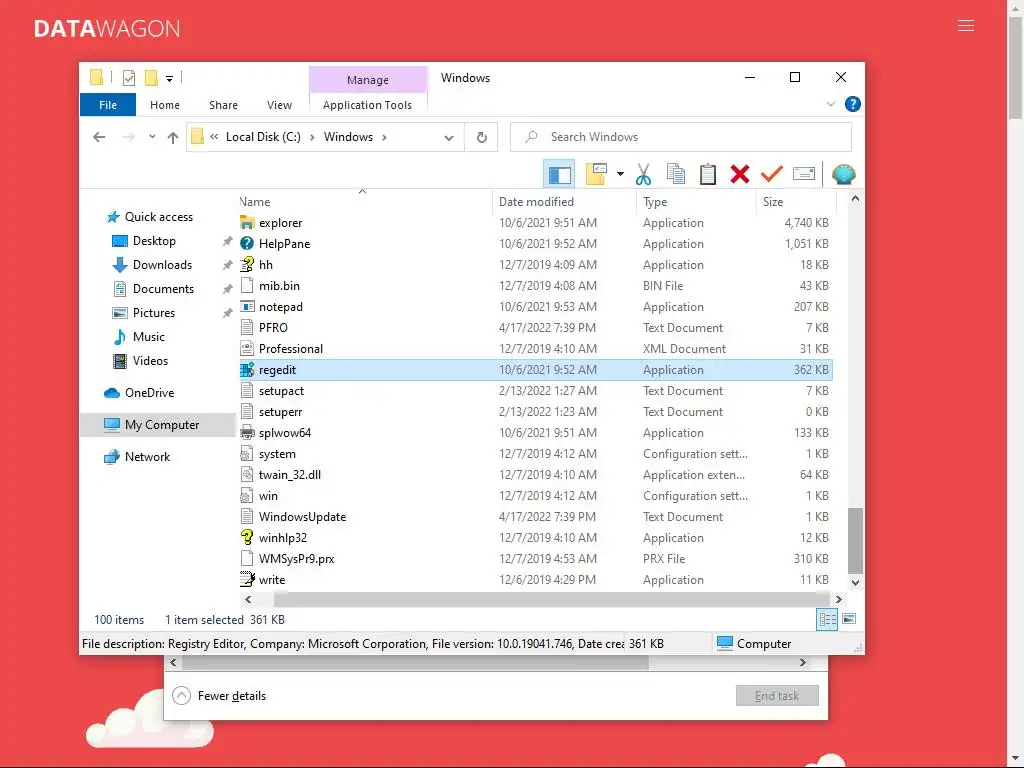
Task: Open Downloads in the navigation pane
Action: pos(162,265)
